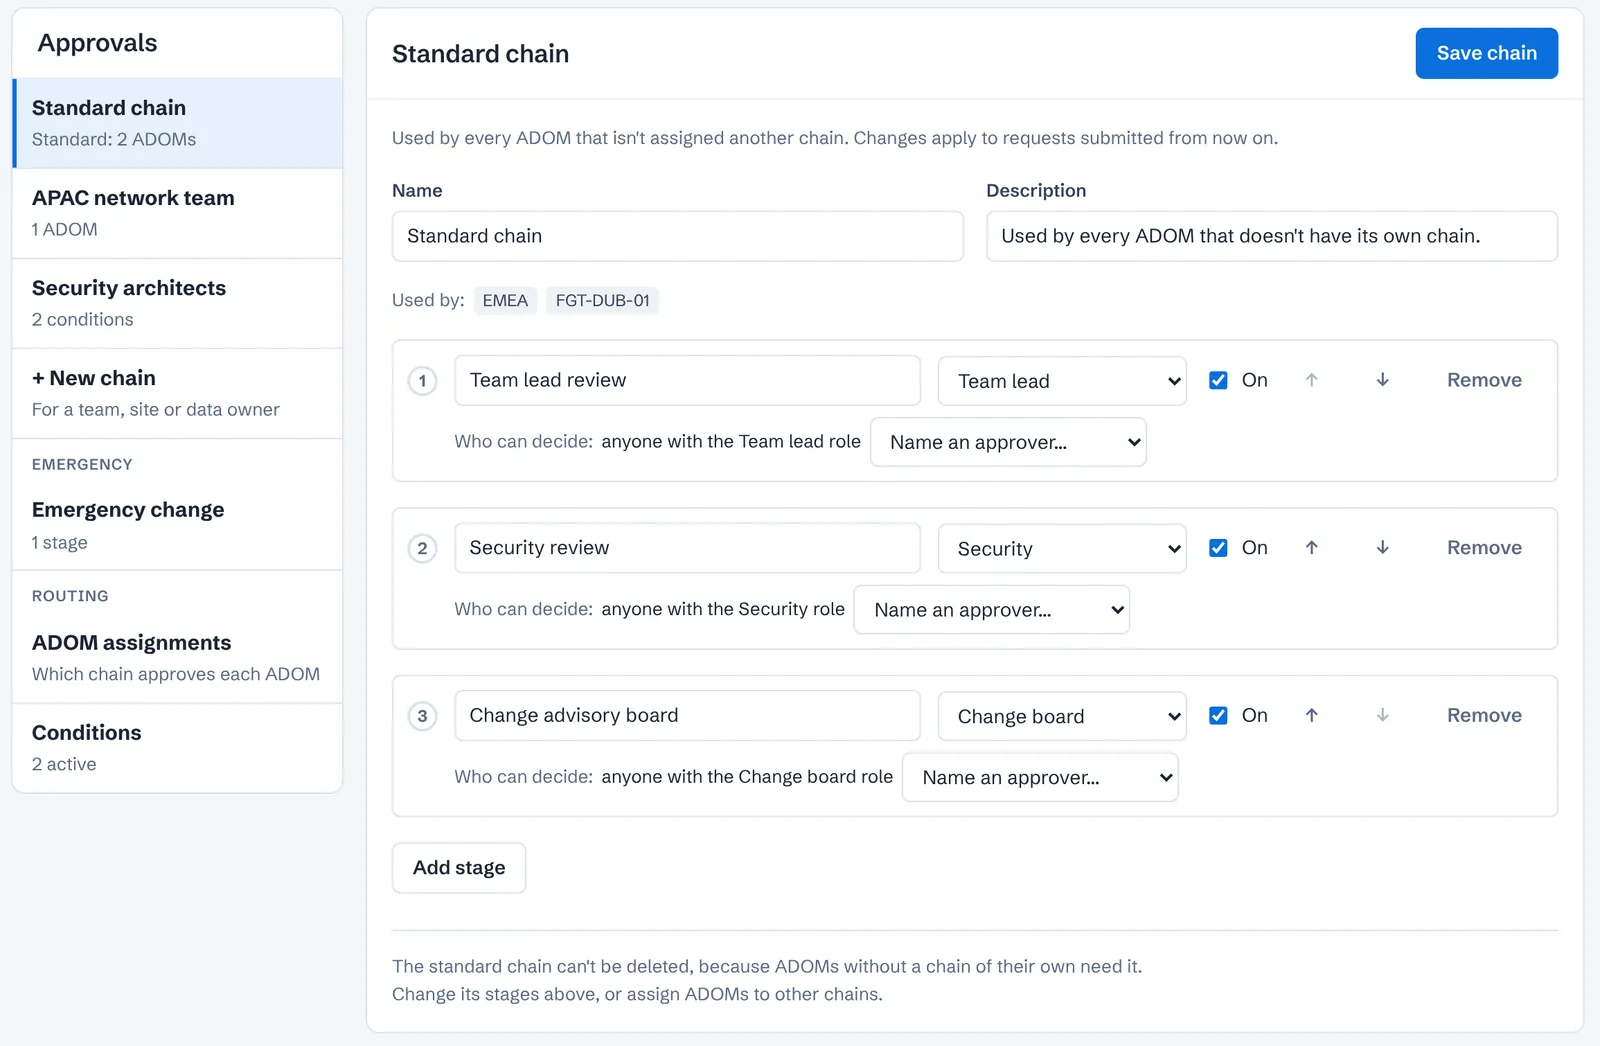Screen dimensions: 1600x1046
Task: Click the FGT-DUB-01 tag
Action: 602,301
